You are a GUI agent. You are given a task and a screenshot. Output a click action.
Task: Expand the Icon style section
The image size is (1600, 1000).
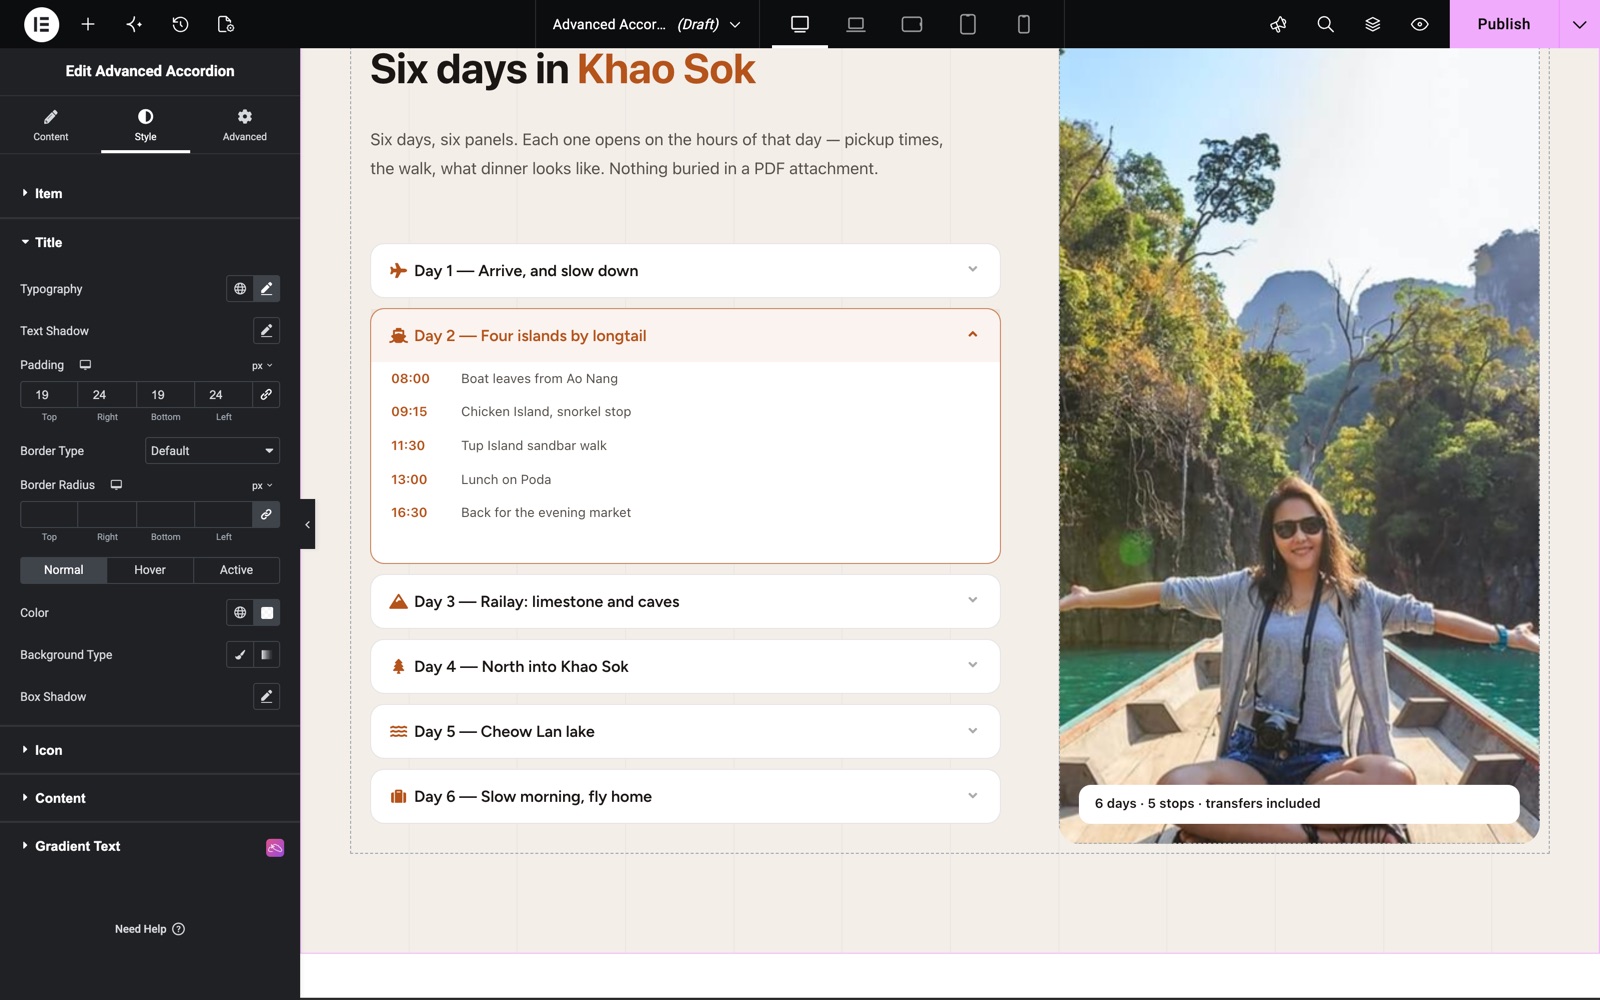(150, 750)
